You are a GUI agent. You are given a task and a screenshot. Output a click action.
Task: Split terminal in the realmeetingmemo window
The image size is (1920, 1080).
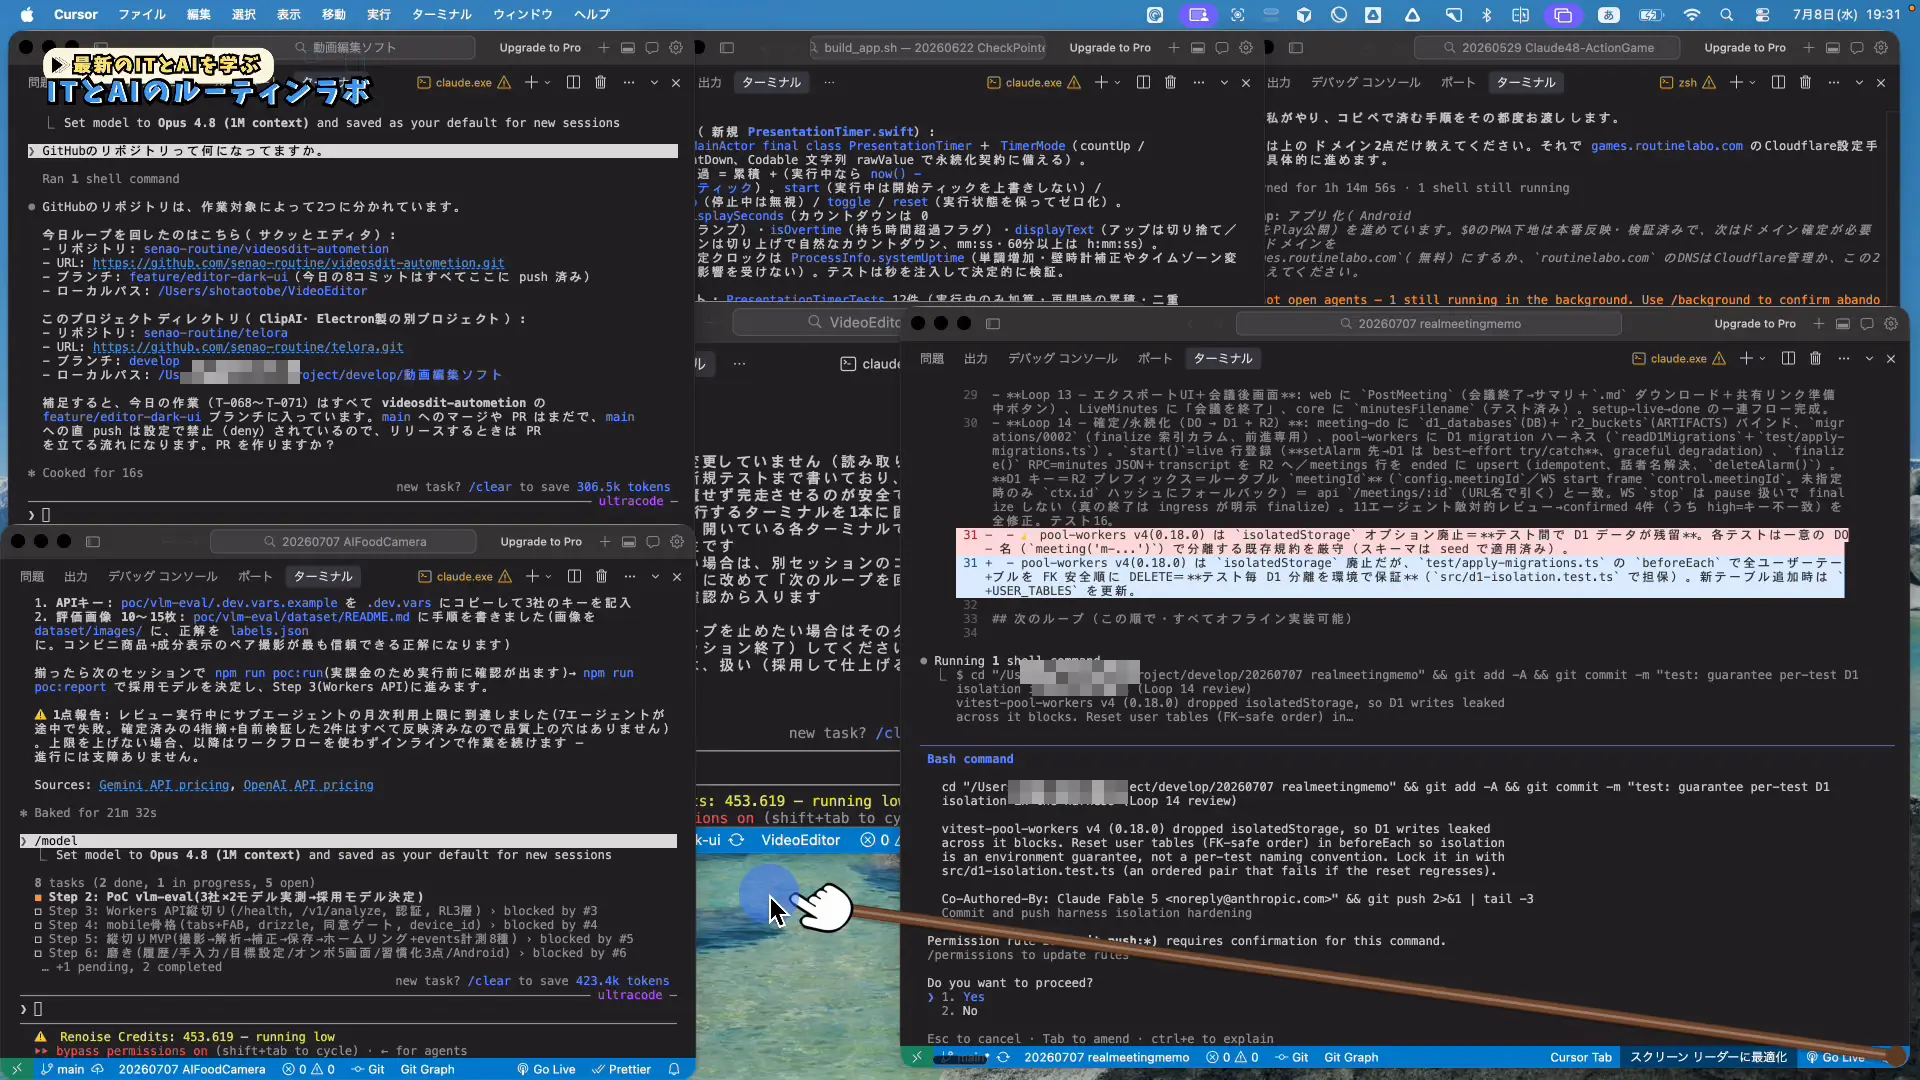click(1788, 358)
